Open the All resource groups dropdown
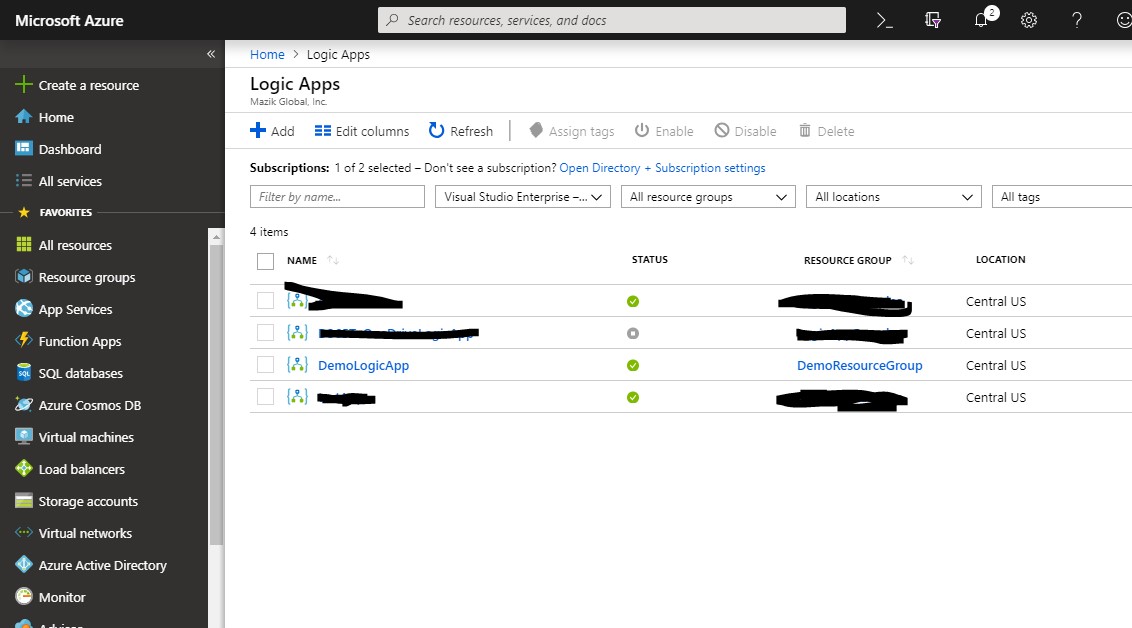The image size is (1132, 628). tap(707, 196)
